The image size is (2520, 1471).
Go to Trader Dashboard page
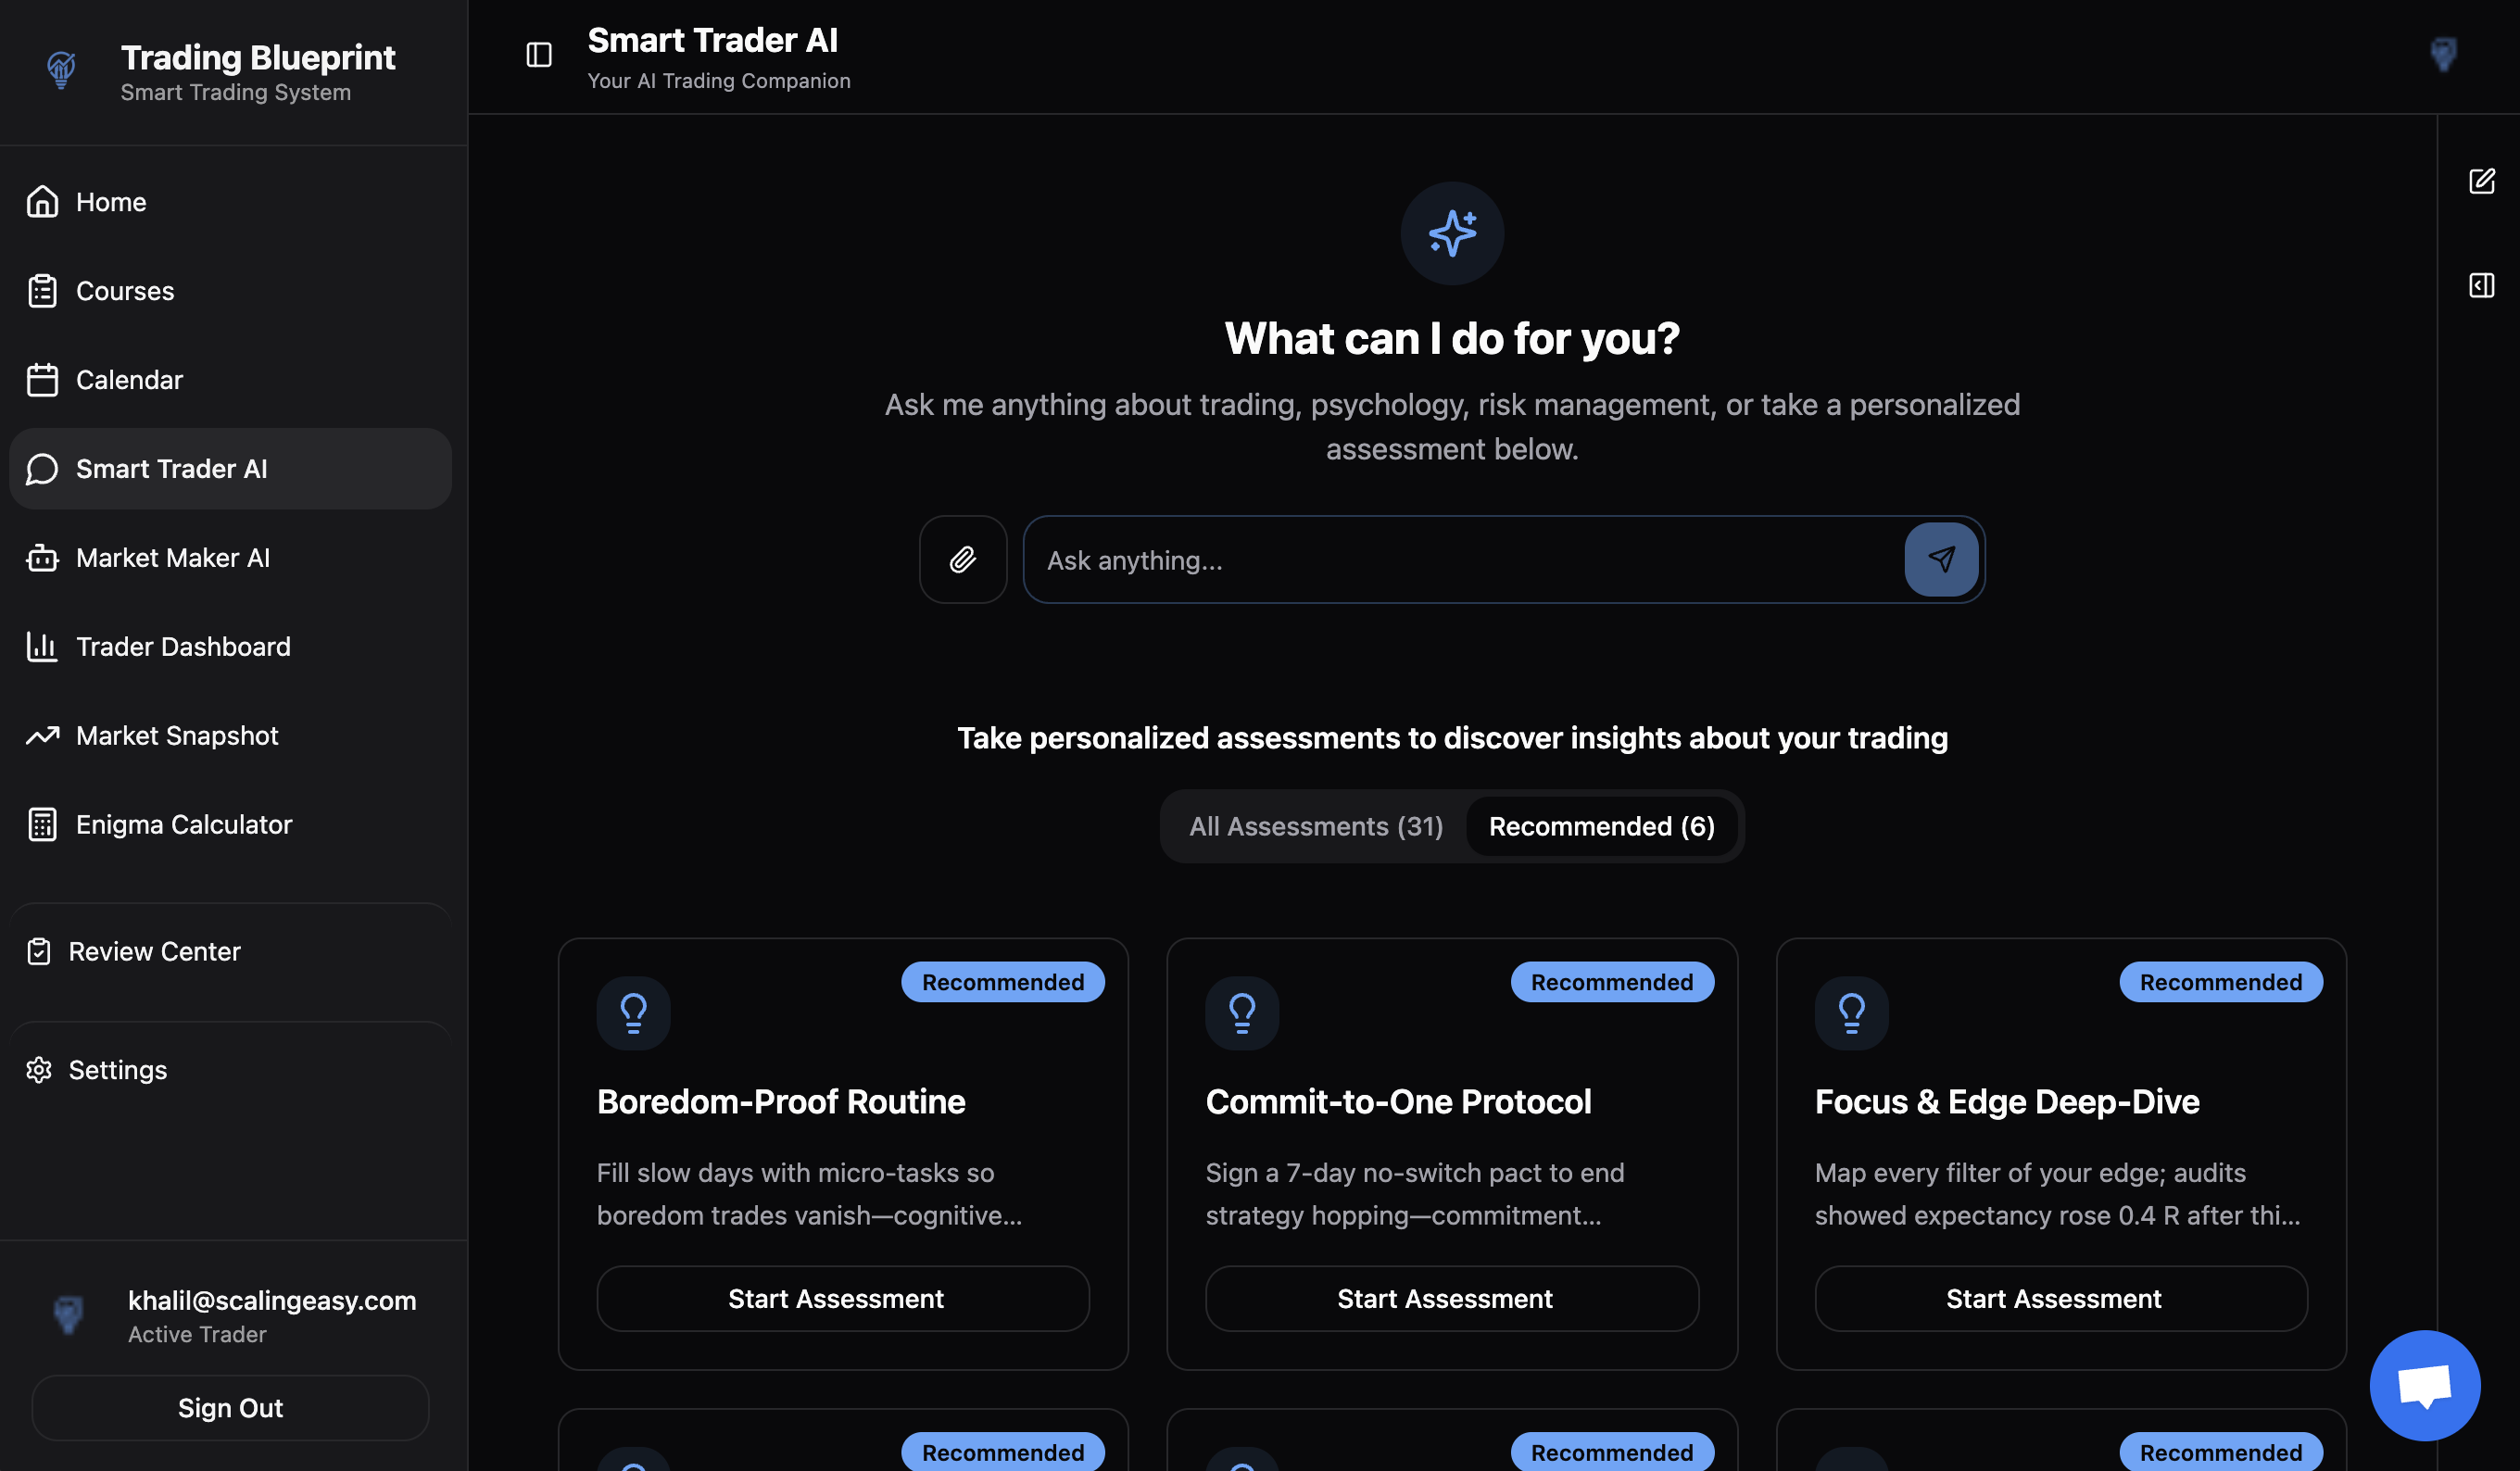click(182, 647)
